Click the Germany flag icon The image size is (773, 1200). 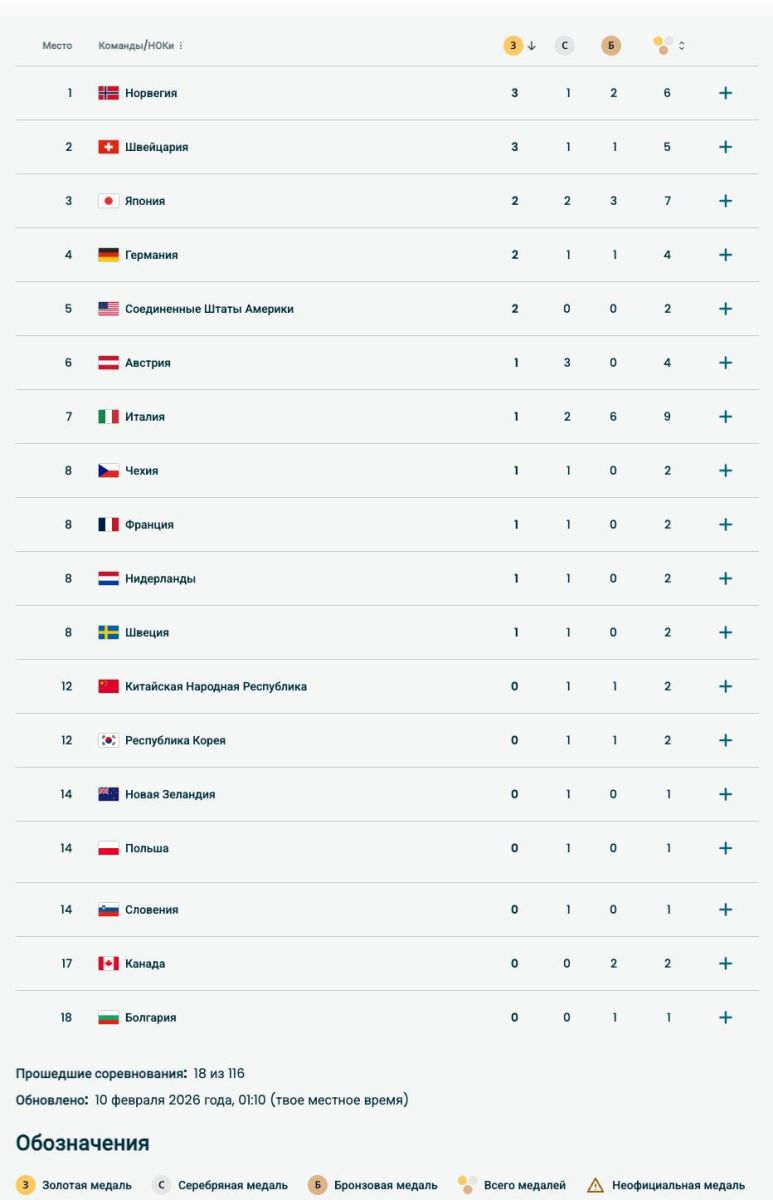pyautogui.click(x=108, y=255)
